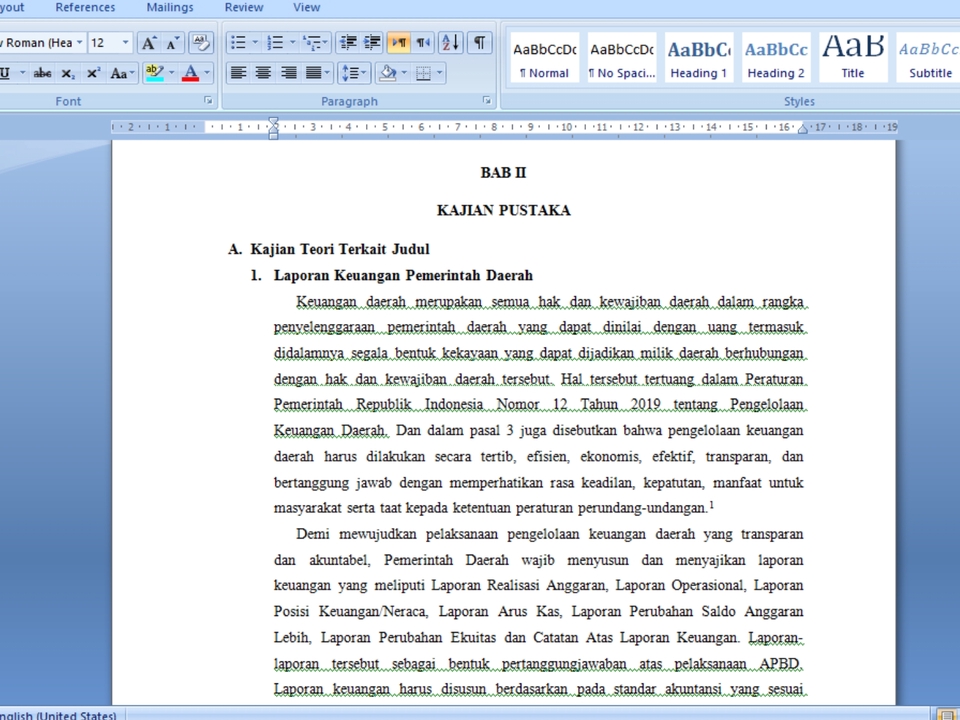Click the Center alignment icon

click(263, 72)
